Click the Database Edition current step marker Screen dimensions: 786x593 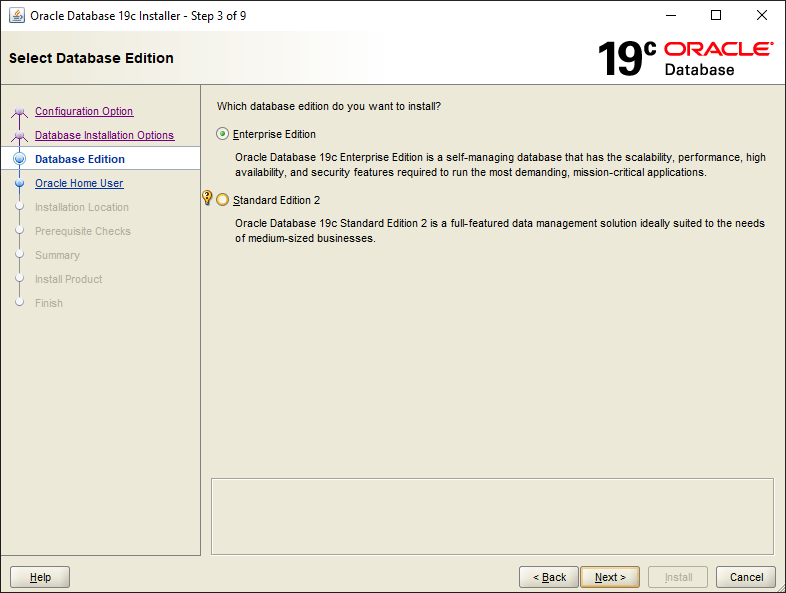coord(20,159)
